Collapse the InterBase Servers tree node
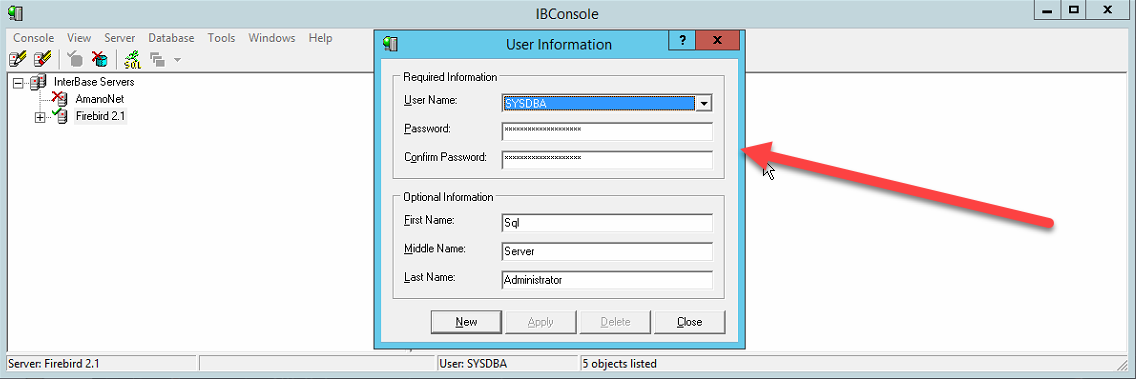 click(18, 84)
